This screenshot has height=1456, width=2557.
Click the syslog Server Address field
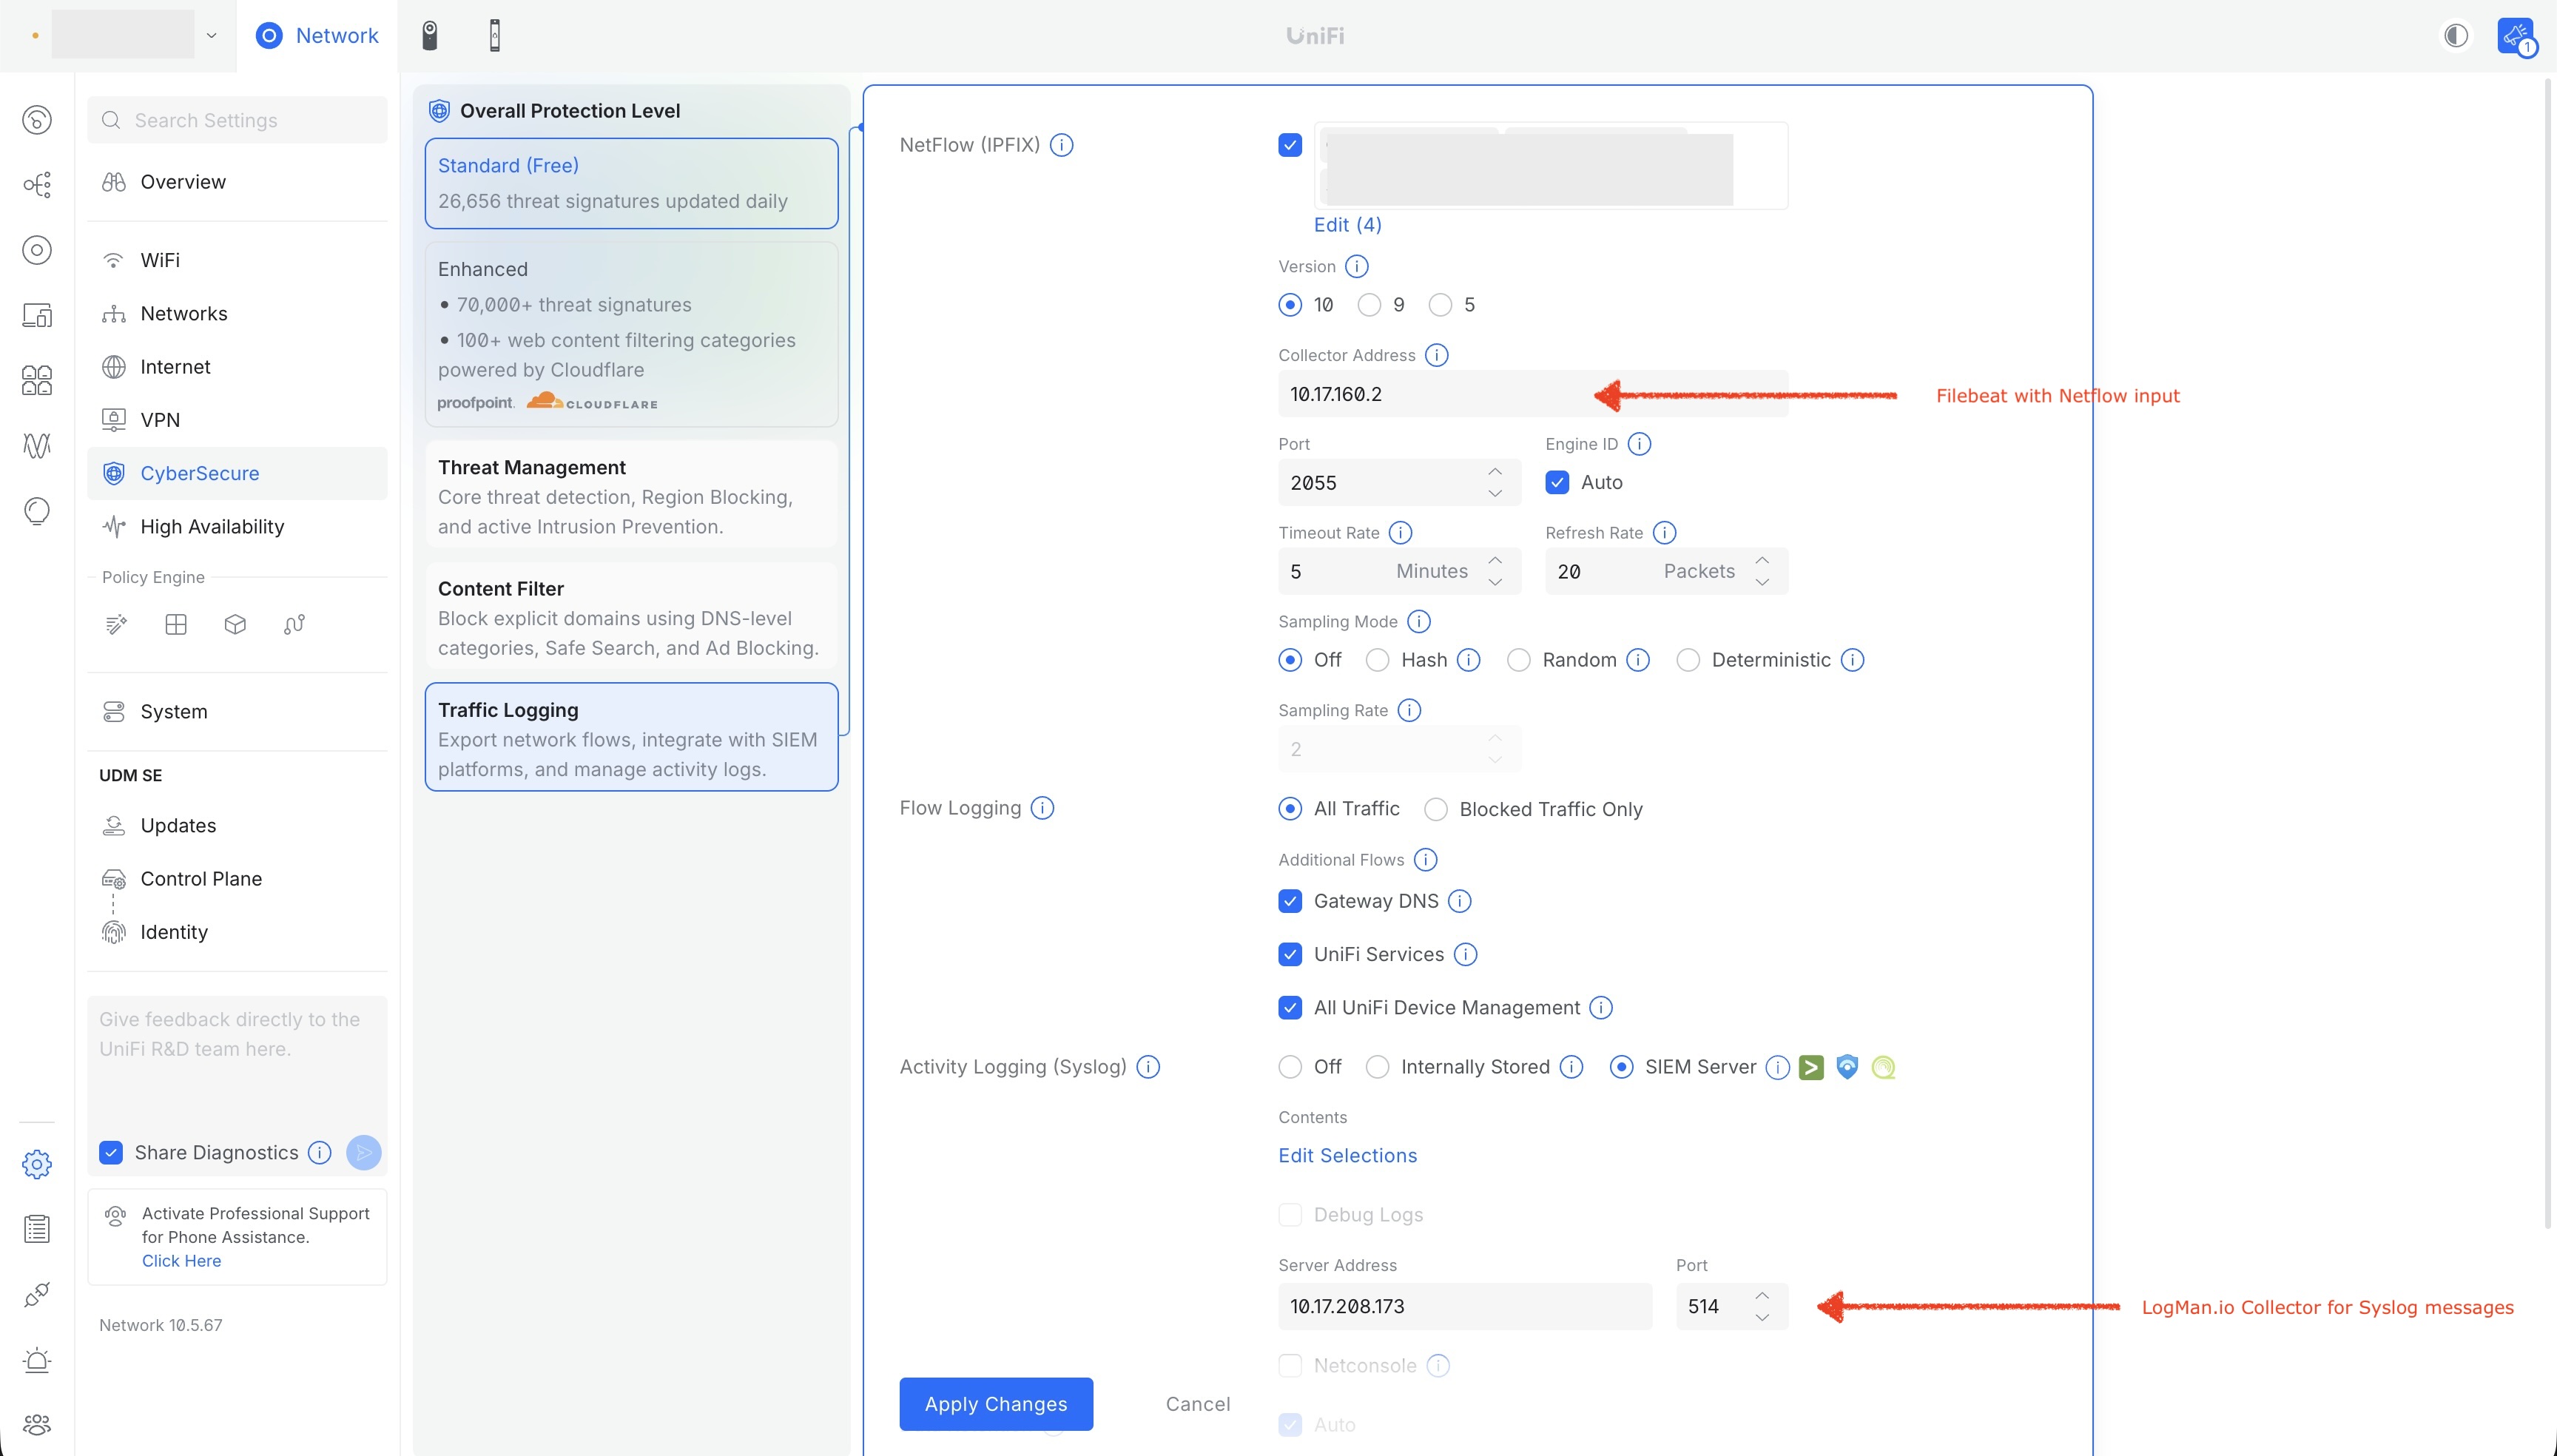pos(1464,1306)
